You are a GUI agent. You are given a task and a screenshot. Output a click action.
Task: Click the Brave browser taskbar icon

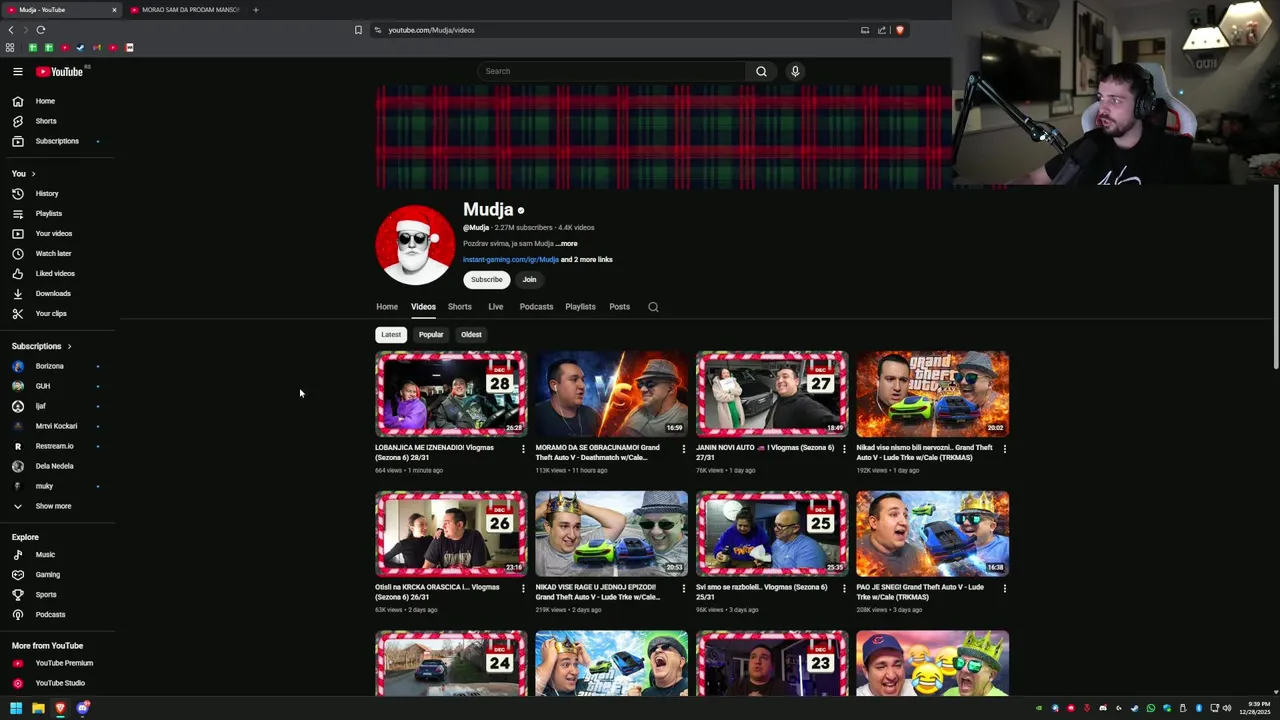click(x=60, y=708)
